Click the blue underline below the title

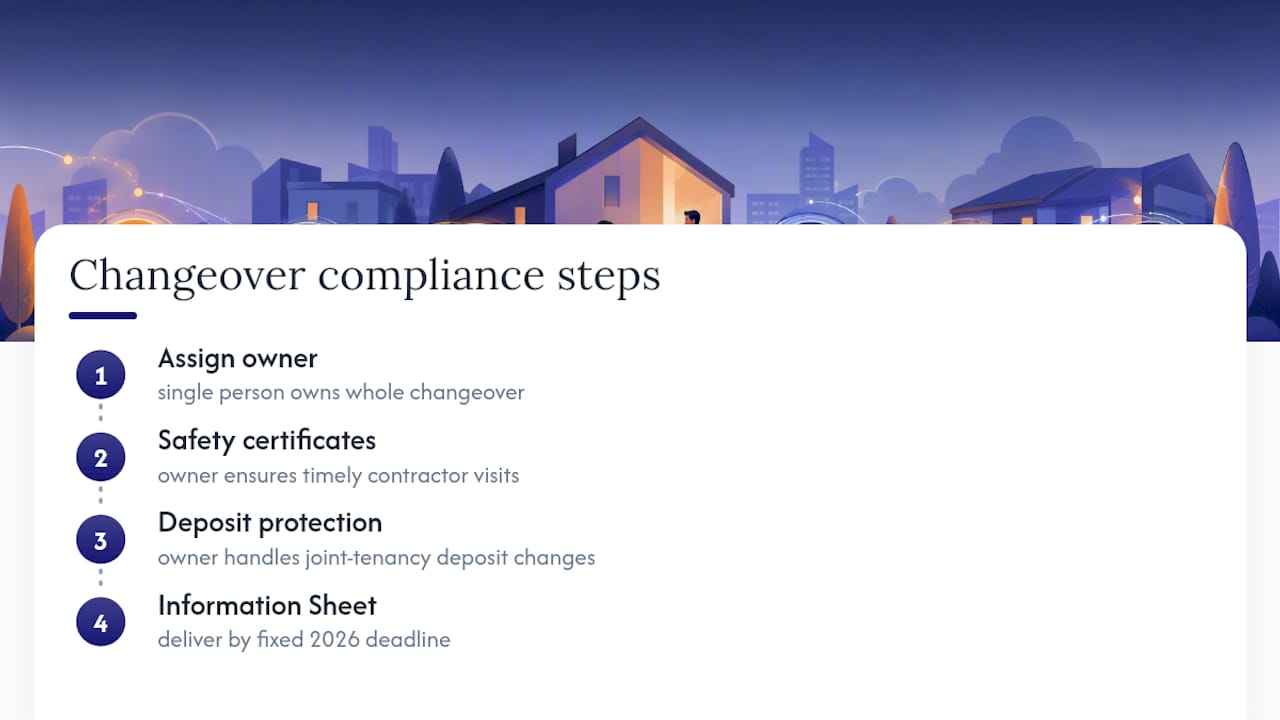(x=103, y=316)
